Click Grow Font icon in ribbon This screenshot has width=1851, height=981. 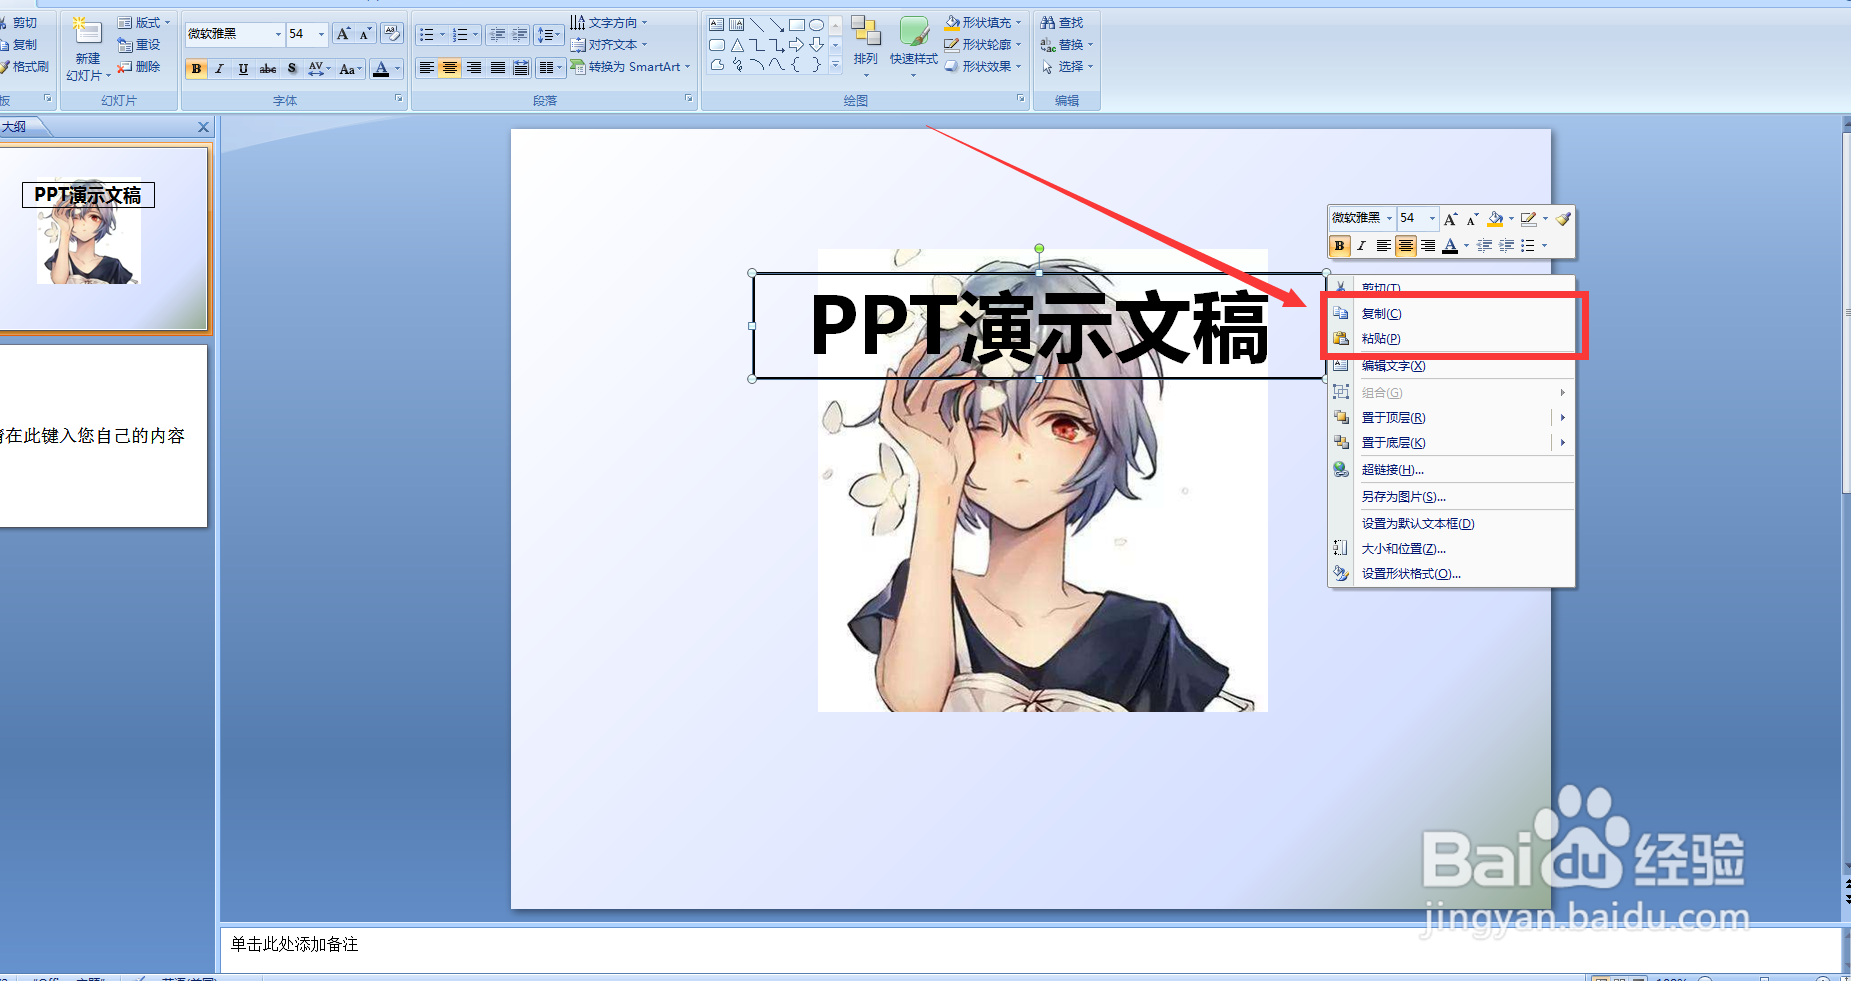pos(343,34)
